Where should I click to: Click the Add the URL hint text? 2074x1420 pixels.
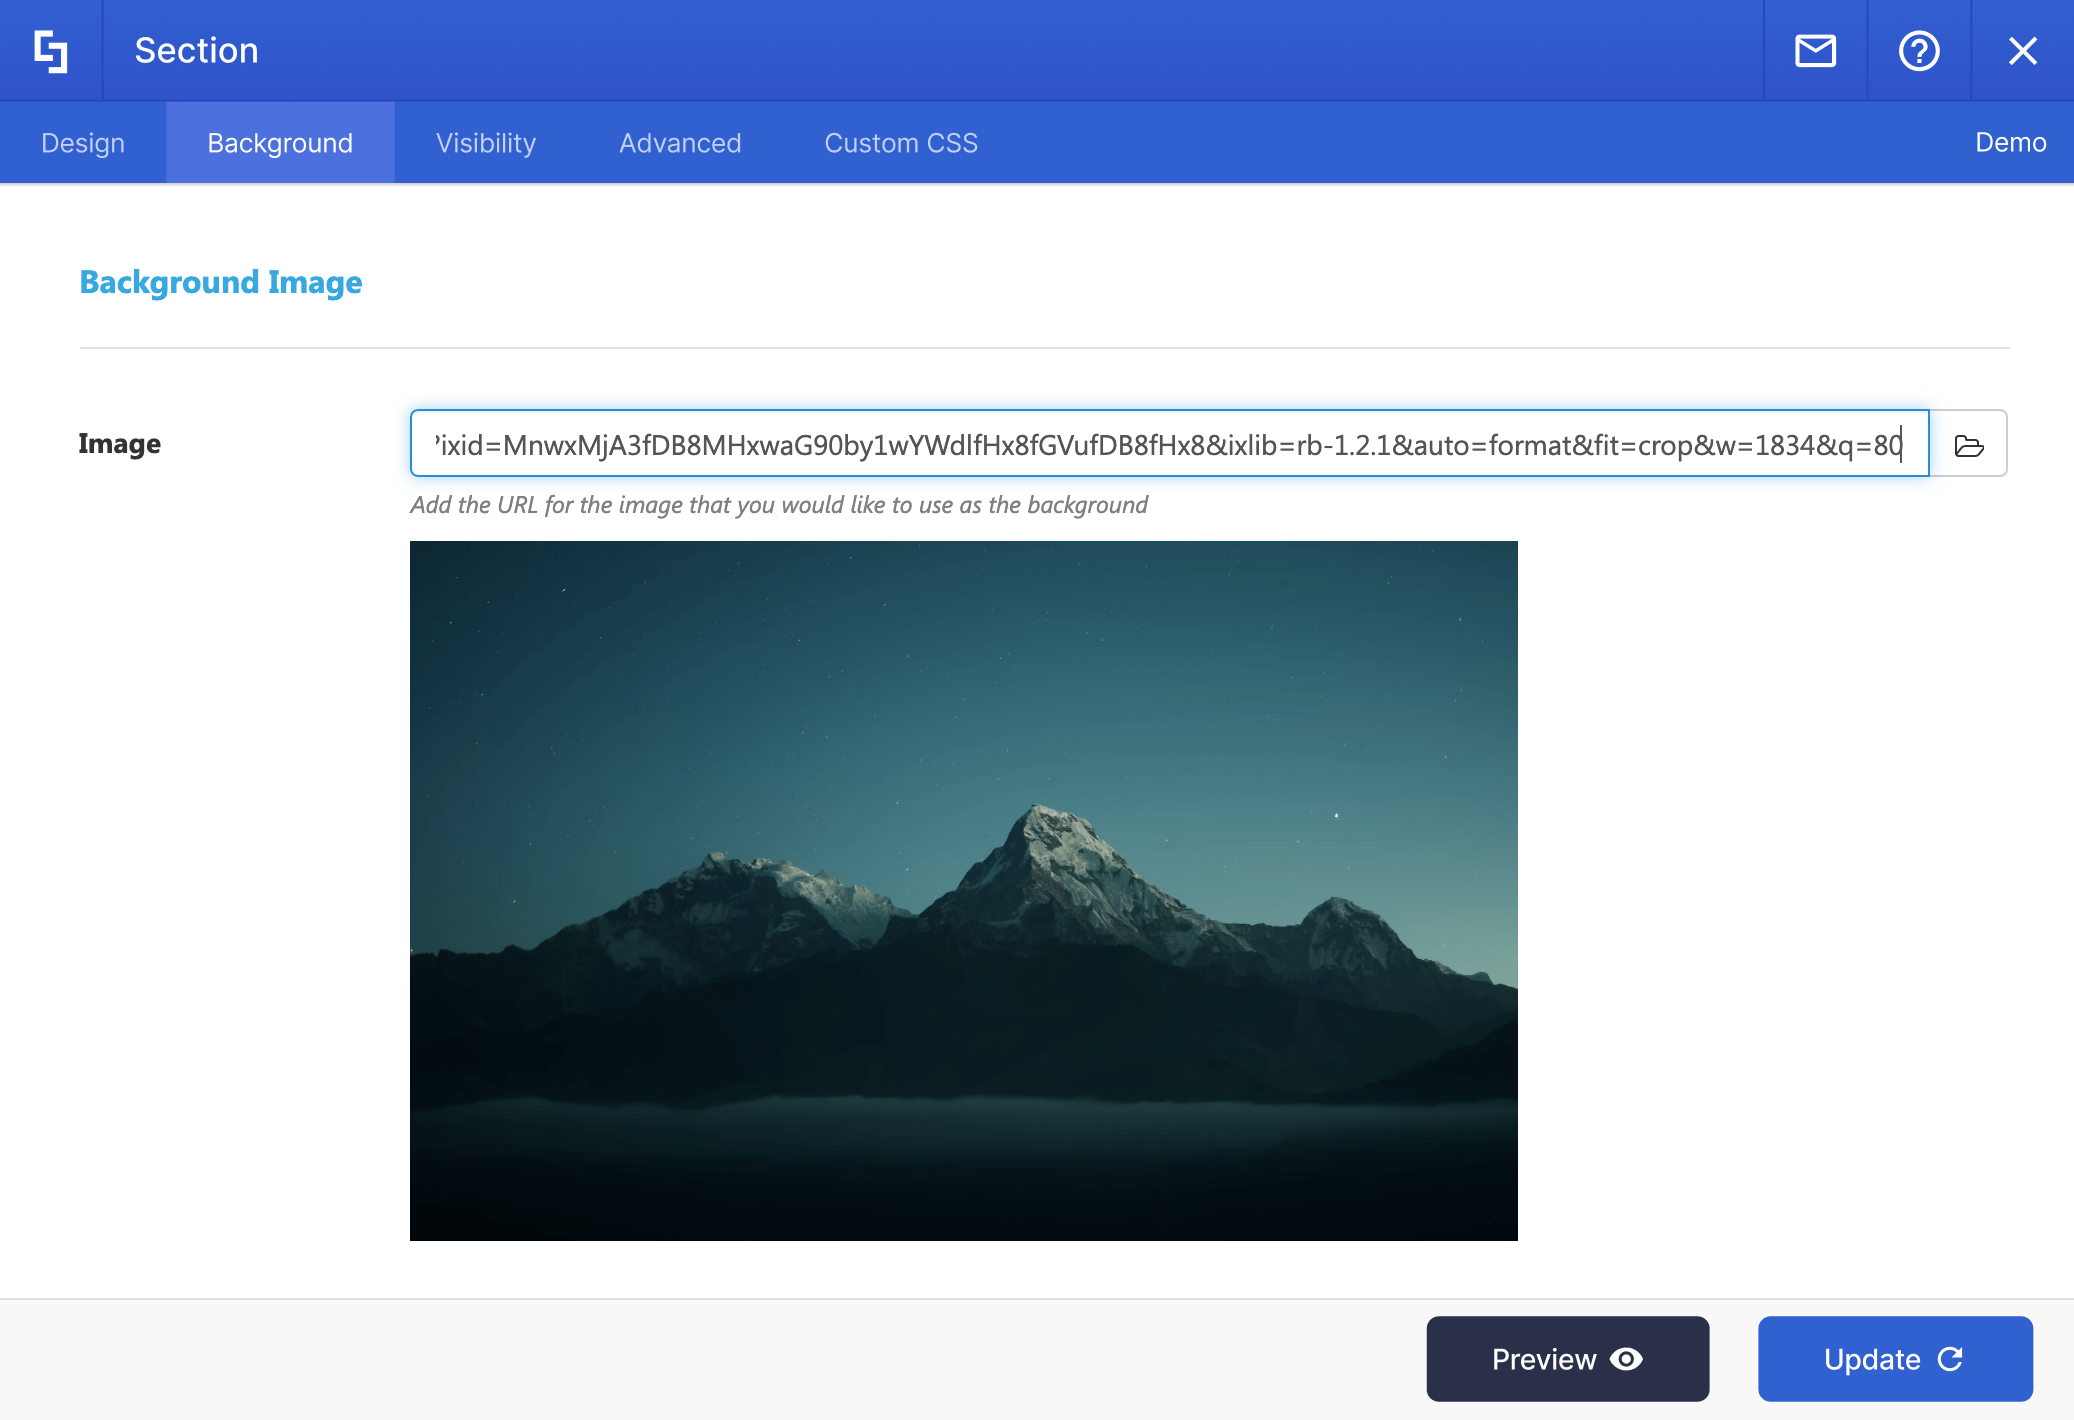point(779,505)
